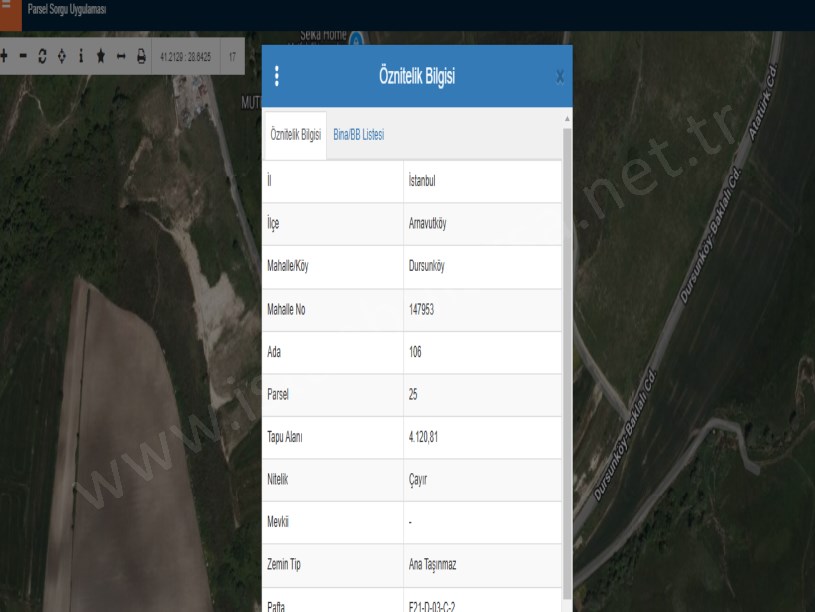Zoom out with the minus icon
This screenshot has width=815, height=612.
tap(23, 57)
